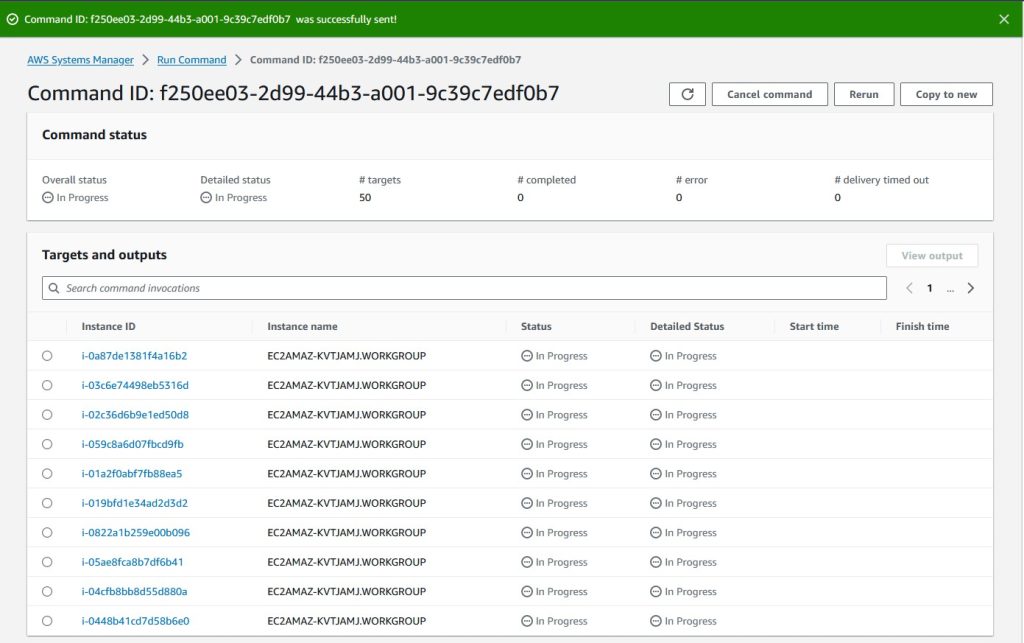Select radio for instance i-019bfd1e34ad2d3d2
This screenshot has height=643, width=1024.
[x=47, y=503]
